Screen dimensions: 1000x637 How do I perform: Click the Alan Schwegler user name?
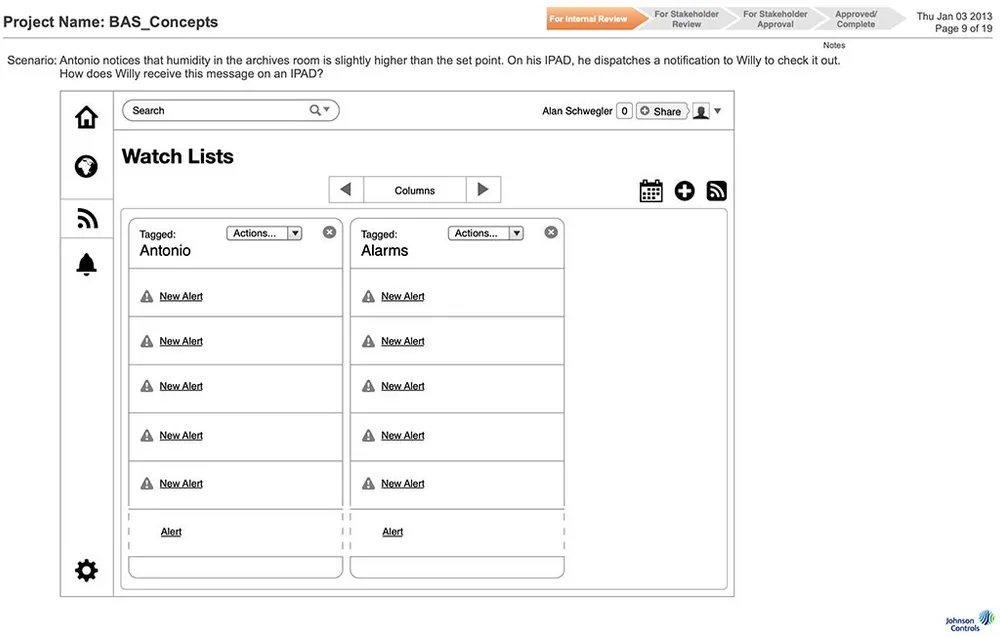[x=577, y=111]
